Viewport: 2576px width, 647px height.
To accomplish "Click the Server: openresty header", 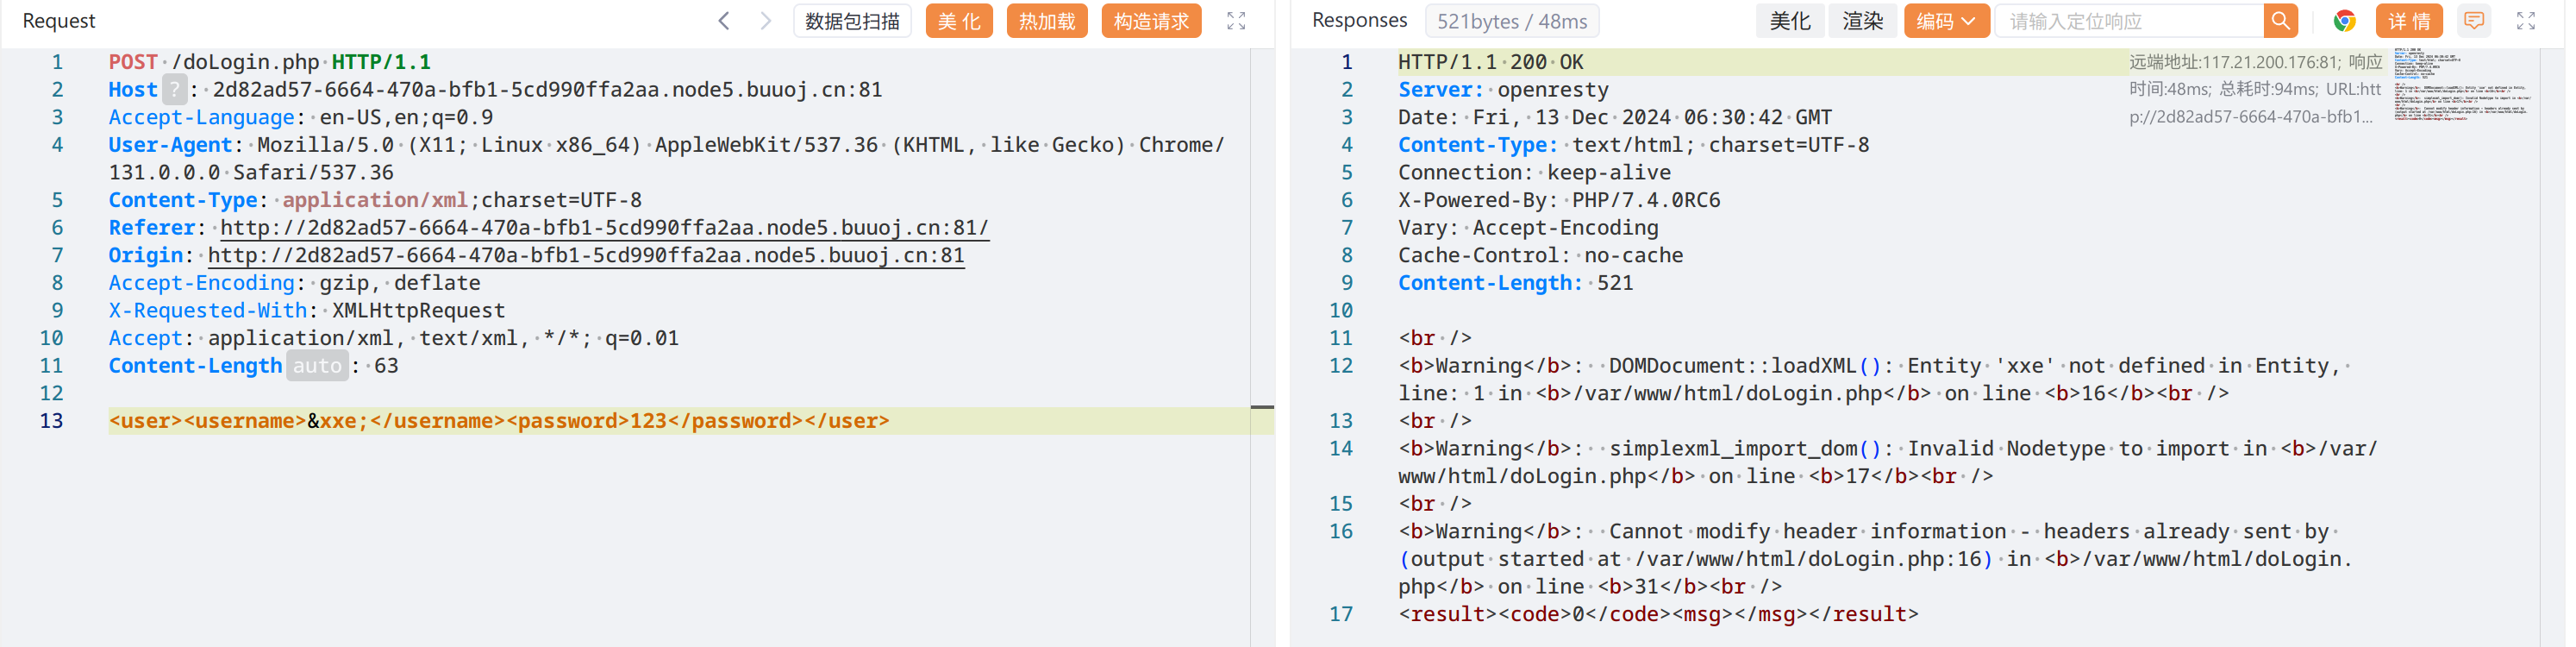I will point(1504,90).
